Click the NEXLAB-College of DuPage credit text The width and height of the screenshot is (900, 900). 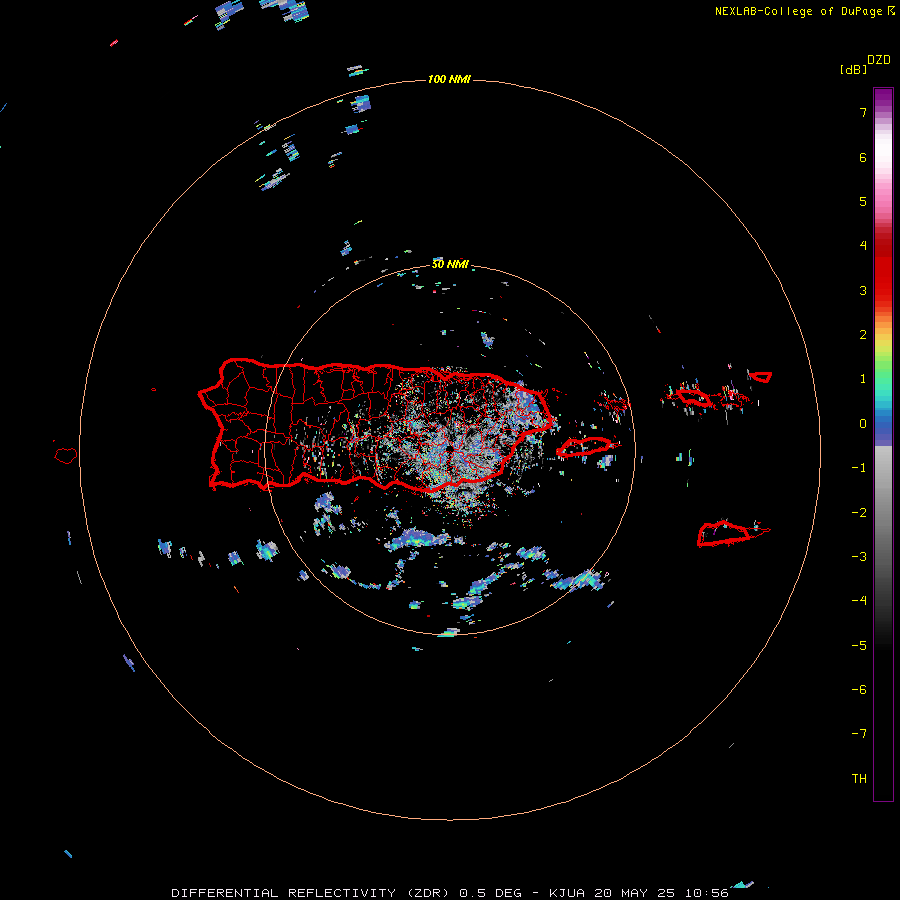(x=798, y=11)
